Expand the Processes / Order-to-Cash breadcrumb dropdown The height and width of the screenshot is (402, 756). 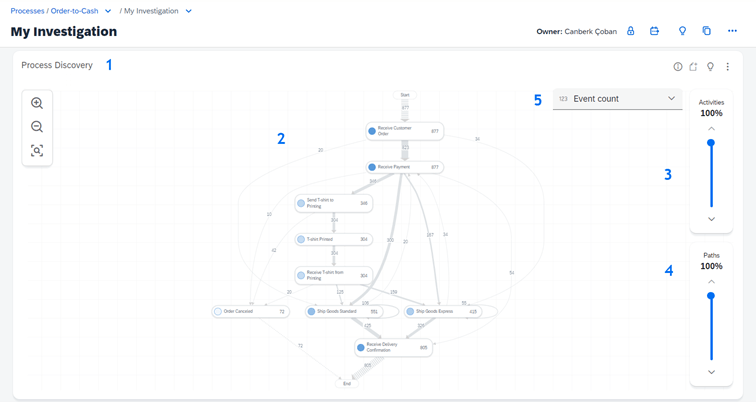108,11
